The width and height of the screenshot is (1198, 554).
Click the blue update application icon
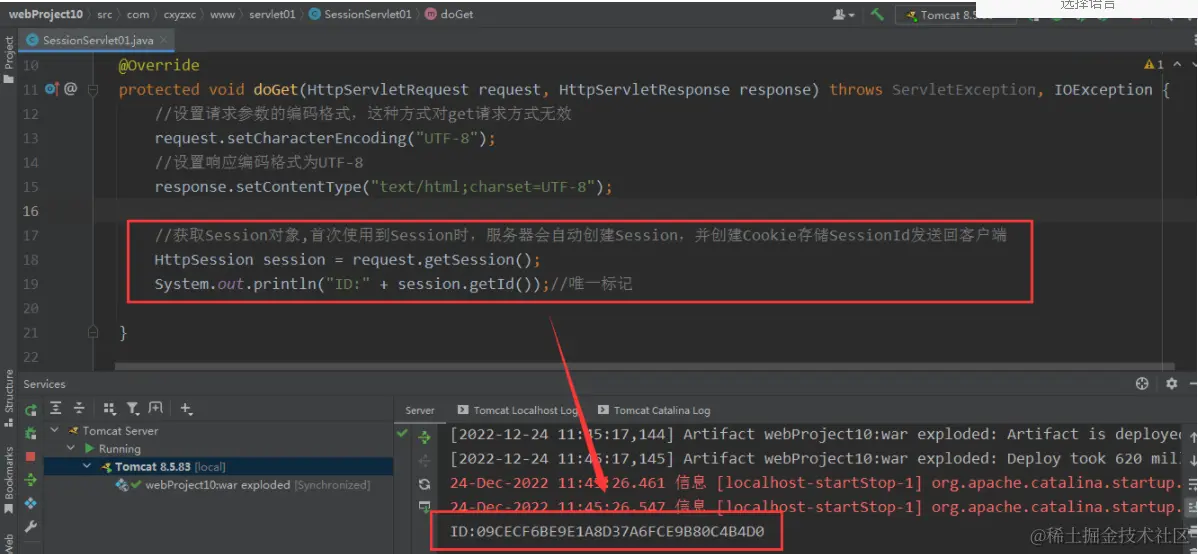click(31, 503)
